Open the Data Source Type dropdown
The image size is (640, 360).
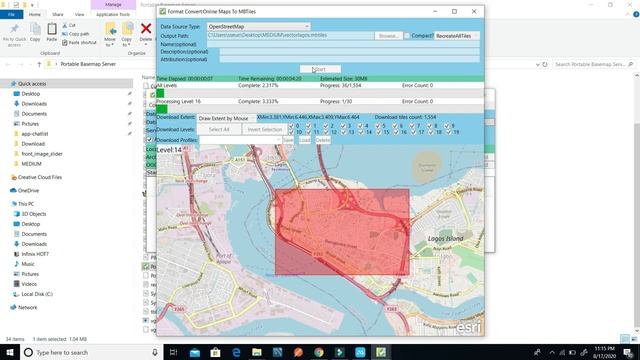[258, 27]
